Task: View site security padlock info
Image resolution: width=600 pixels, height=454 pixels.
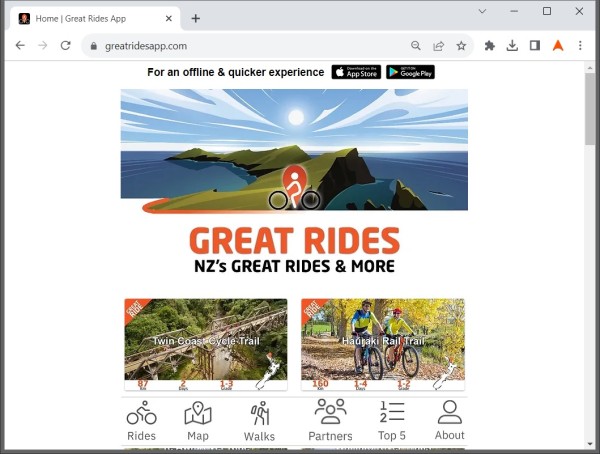Action: click(x=94, y=46)
